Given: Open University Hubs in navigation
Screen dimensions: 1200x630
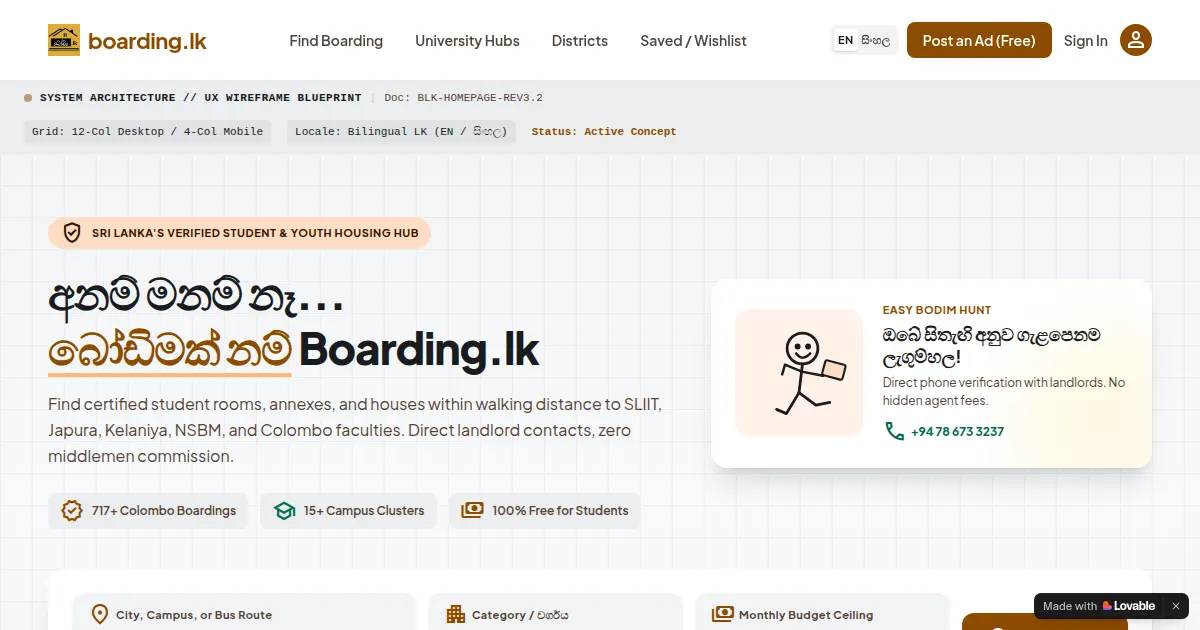Looking at the screenshot, I should (x=467, y=41).
